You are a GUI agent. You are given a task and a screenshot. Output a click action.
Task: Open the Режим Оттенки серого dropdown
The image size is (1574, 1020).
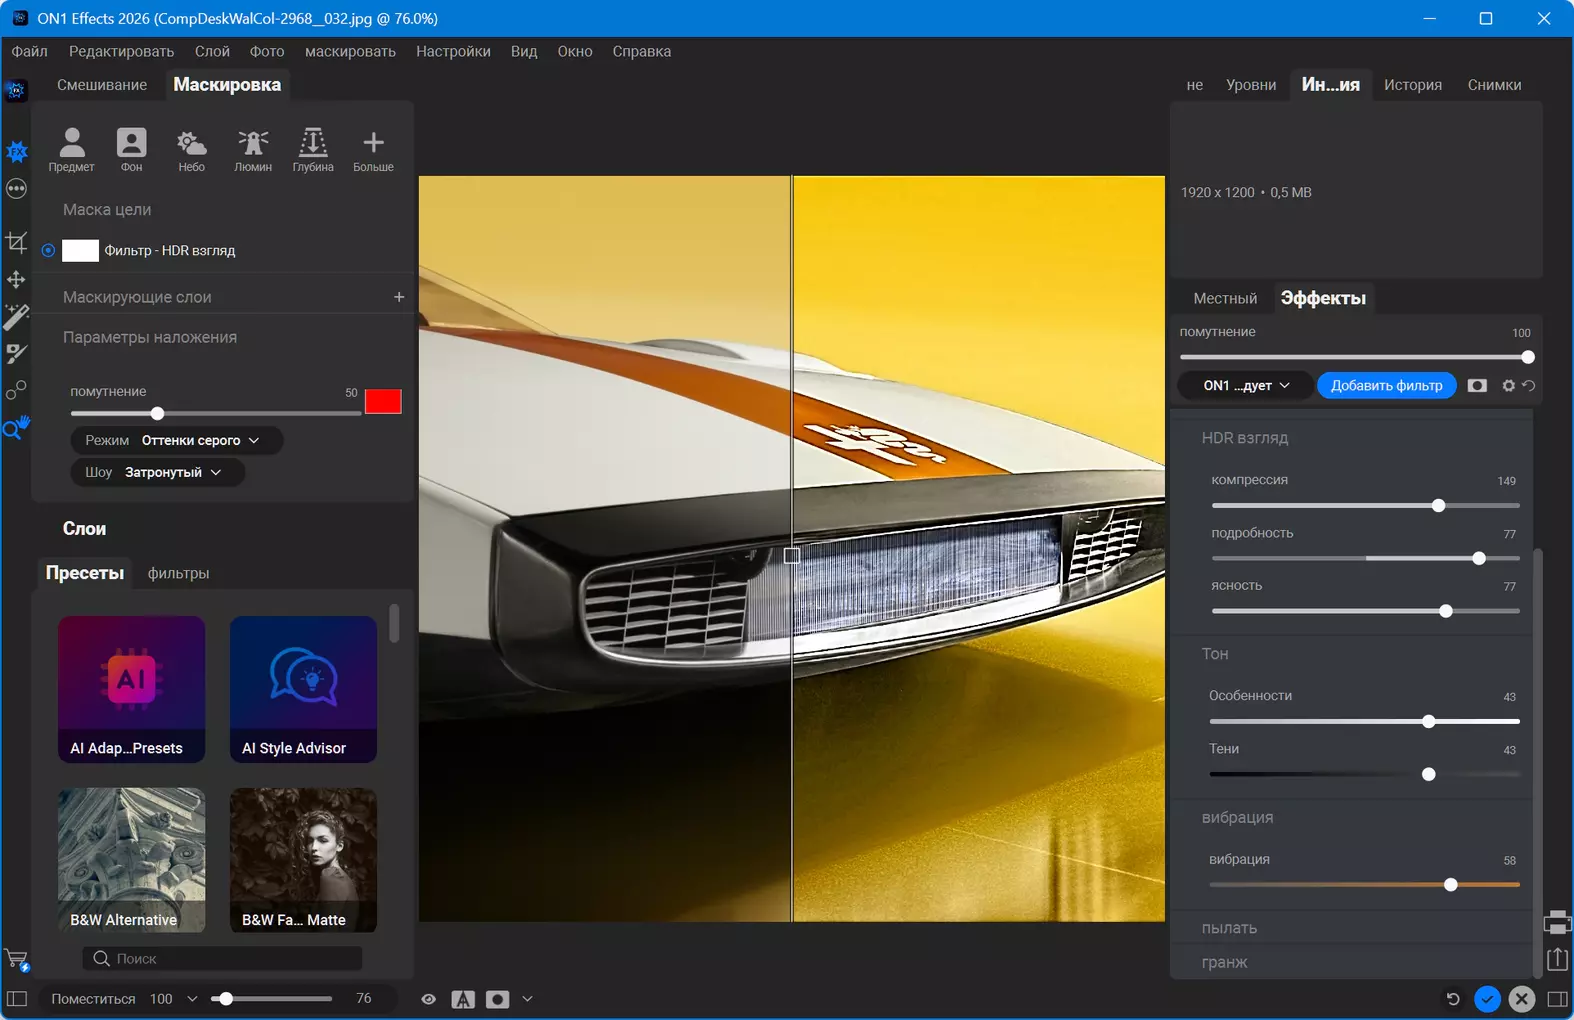(x=176, y=440)
